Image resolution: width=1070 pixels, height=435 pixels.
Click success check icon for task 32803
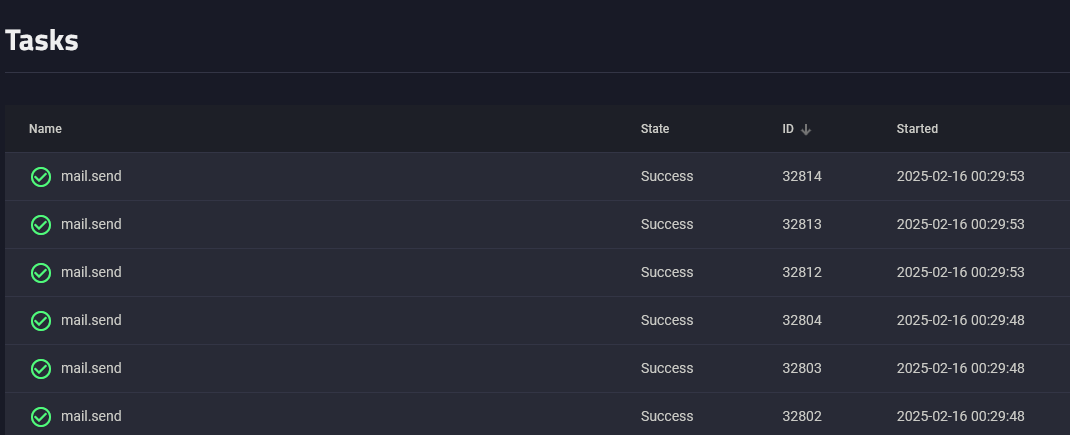pos(41,369)
